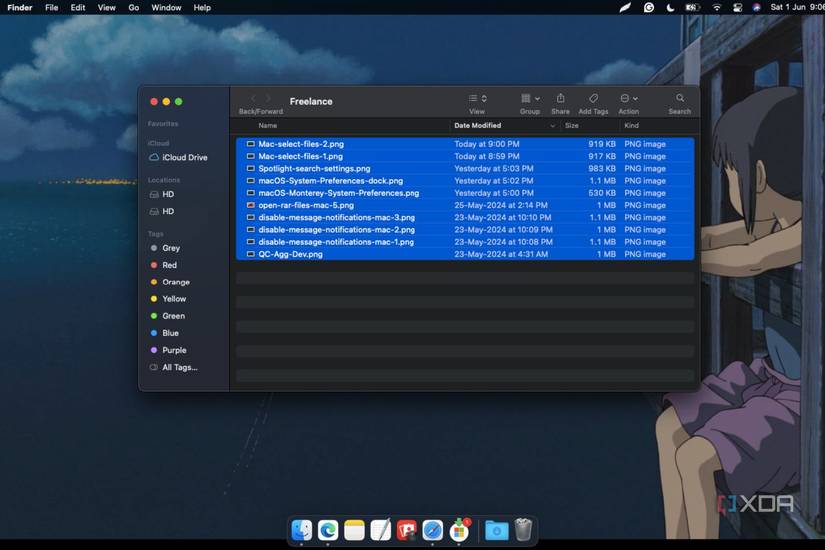
Task: Open the Notes app in the Dock
Action: point(354,530)
